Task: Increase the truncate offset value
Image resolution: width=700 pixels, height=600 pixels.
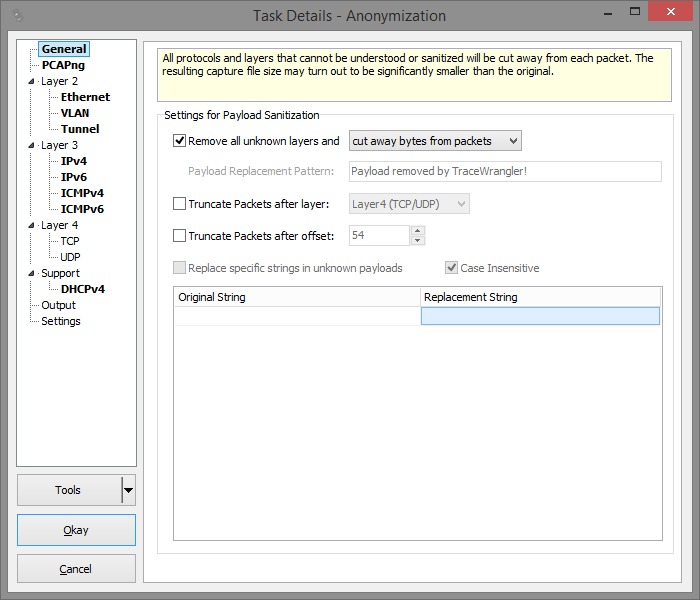Action: [417, 231]
